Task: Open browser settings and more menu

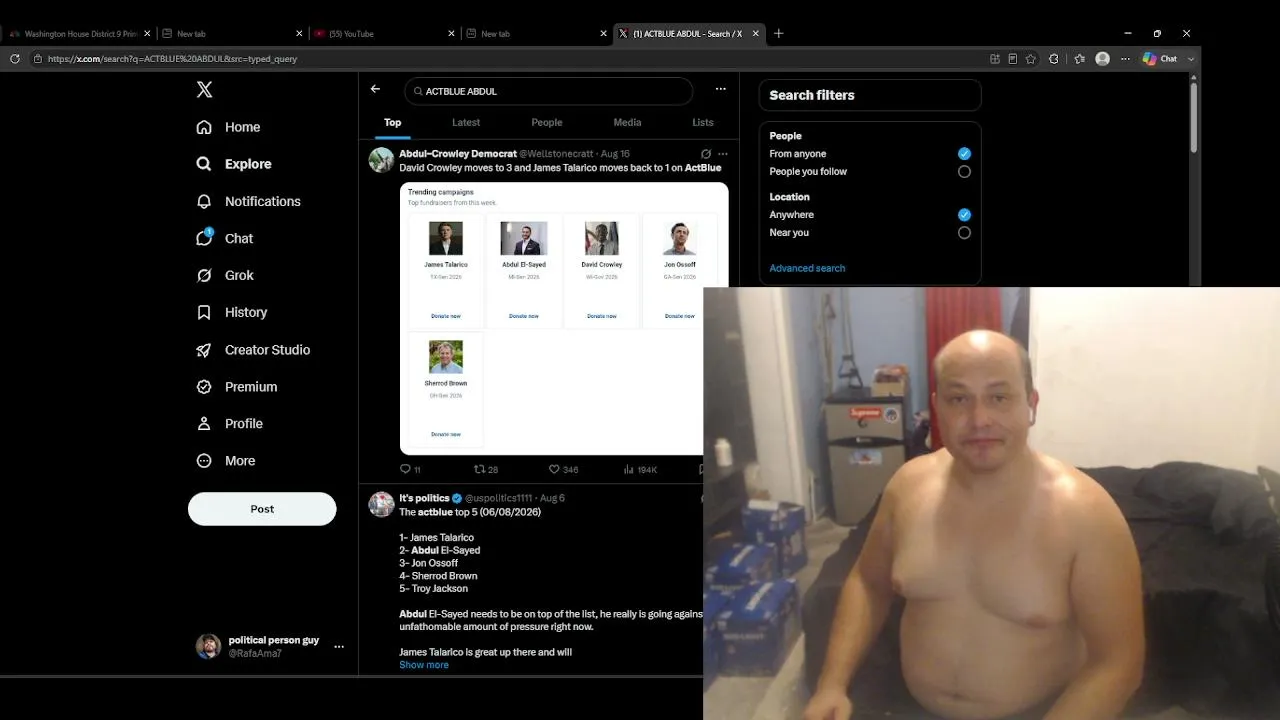Action: coord(1125,59)
